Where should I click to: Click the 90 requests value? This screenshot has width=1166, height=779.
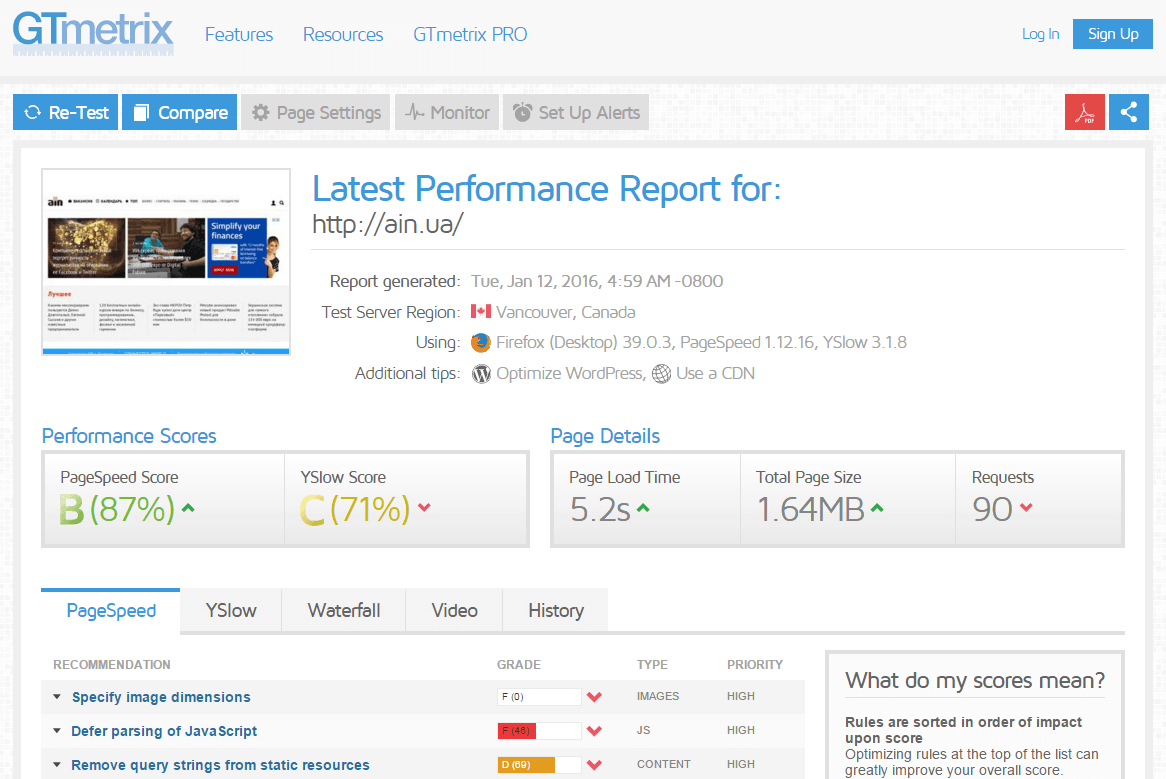(x=993, y=509)
